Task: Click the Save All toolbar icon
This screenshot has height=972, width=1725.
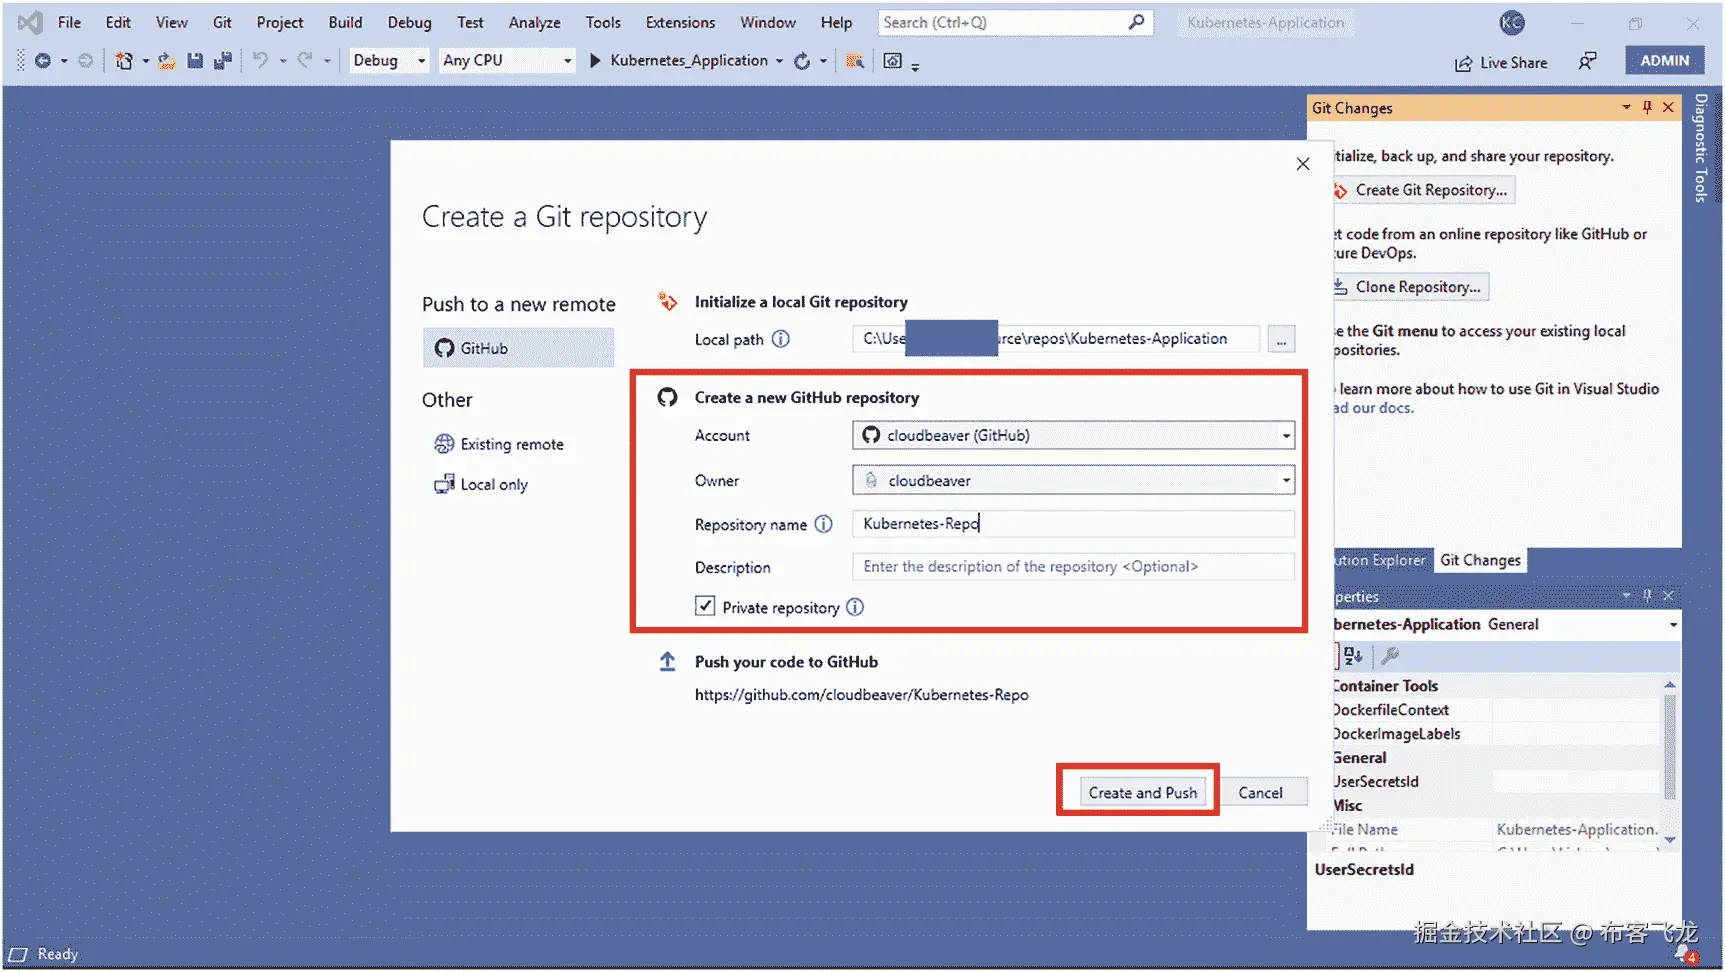Action: click(223, 61)
